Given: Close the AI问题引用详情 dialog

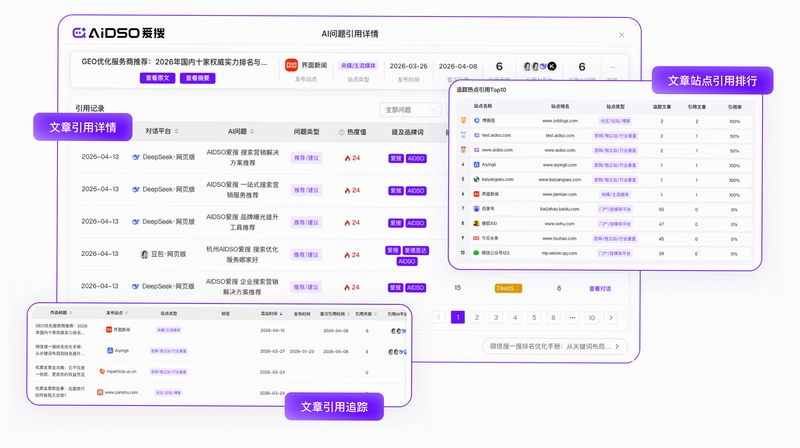Looking at the screenshot, I should click(621, 35).
